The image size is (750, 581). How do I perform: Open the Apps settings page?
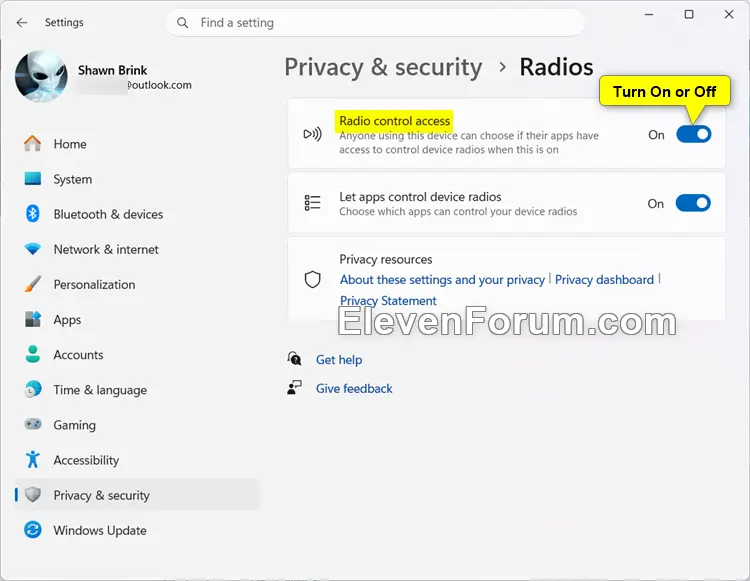tap(137, 319)
